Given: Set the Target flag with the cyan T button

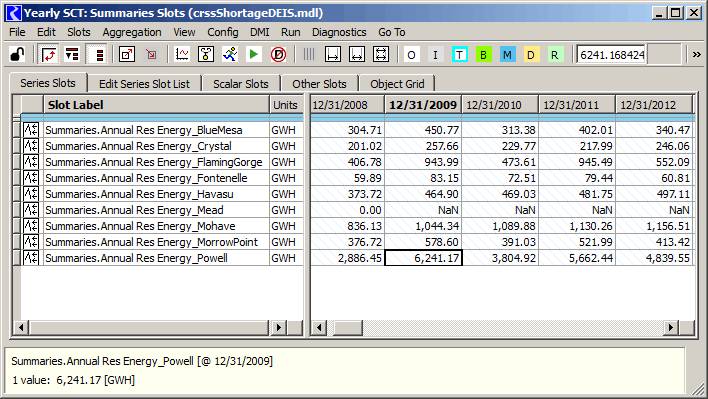Looking at the screenshot, I should (460, 55).
